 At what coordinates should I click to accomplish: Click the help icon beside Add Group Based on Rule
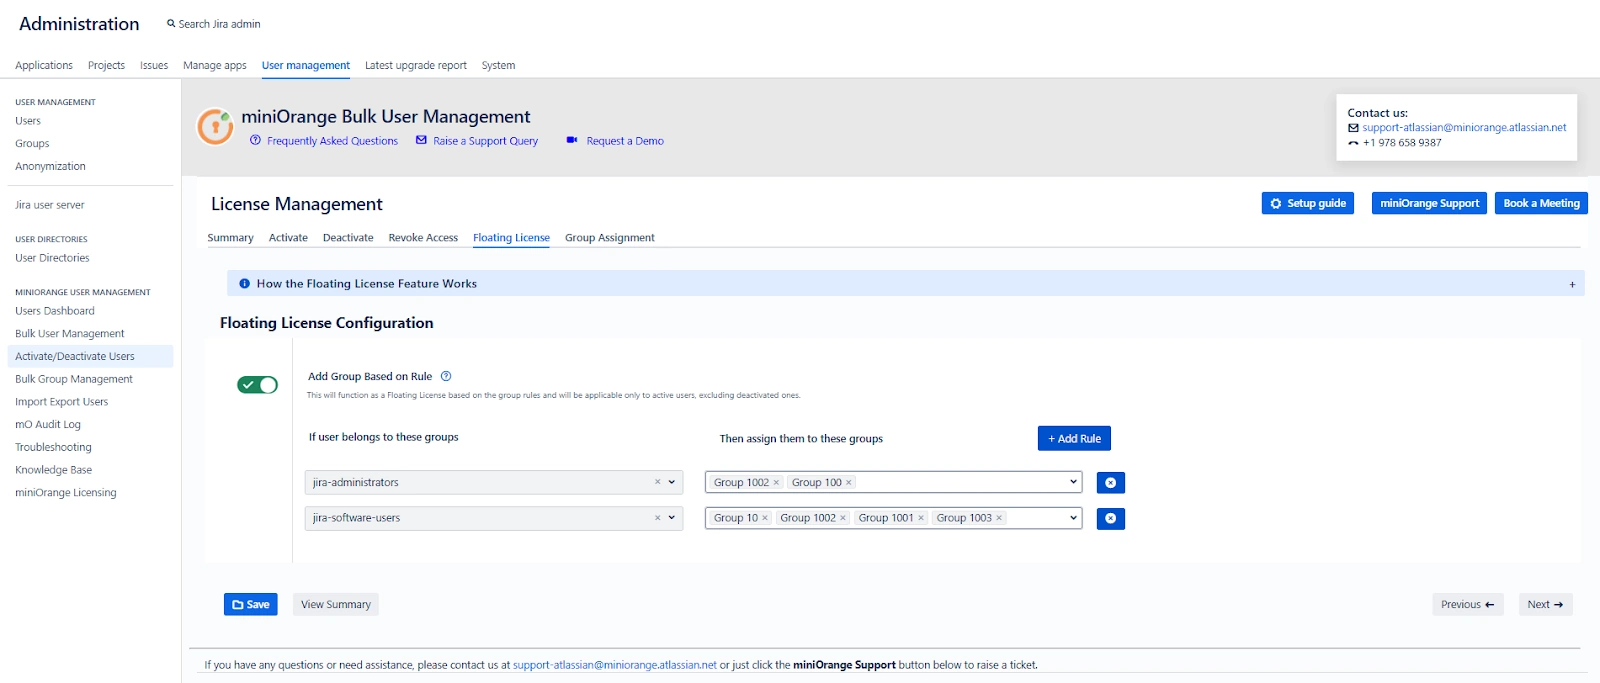(x=446, y=376)
